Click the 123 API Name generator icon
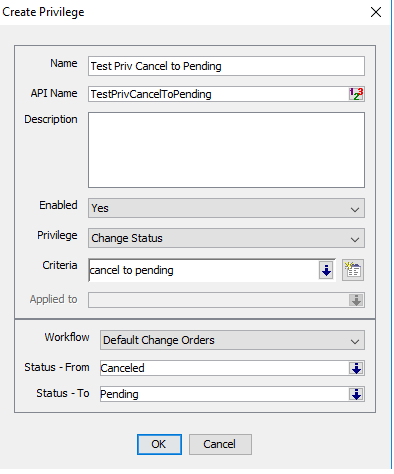The width and height of the screenshot is (394, 474). pyautogui.click(x=356, y=94)
